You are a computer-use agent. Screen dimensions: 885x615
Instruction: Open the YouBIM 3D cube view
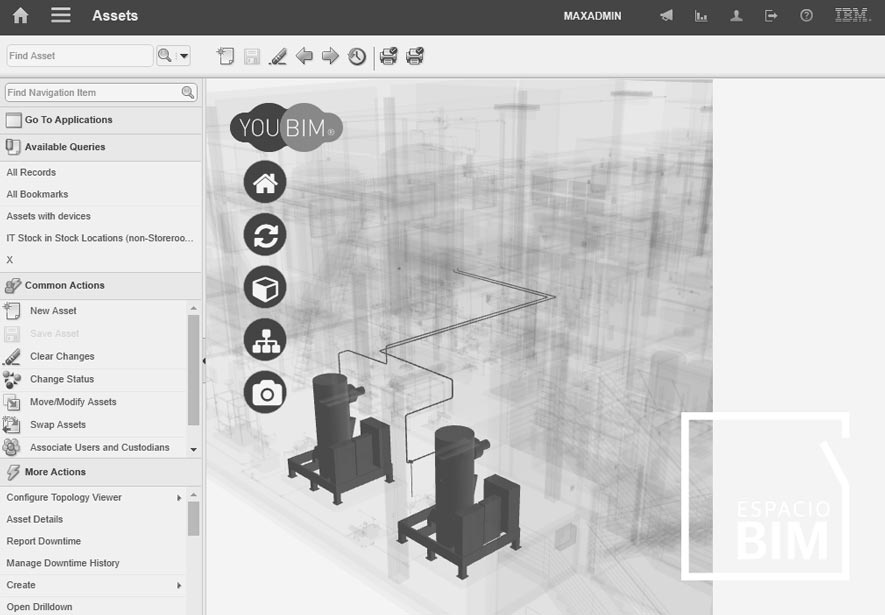(x=264, y=287)
